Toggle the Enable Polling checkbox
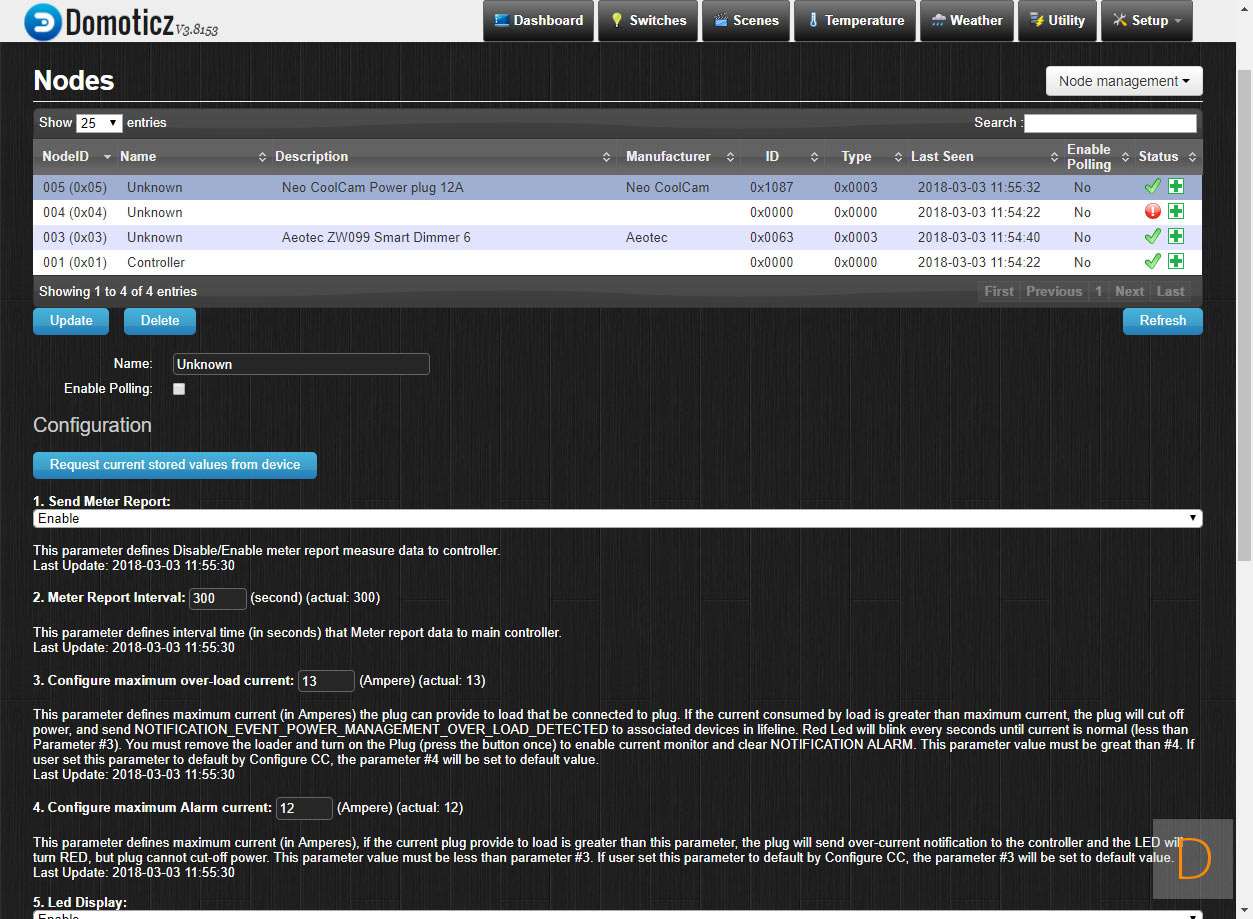This screenshot has width=1253, height=919. 179,389
